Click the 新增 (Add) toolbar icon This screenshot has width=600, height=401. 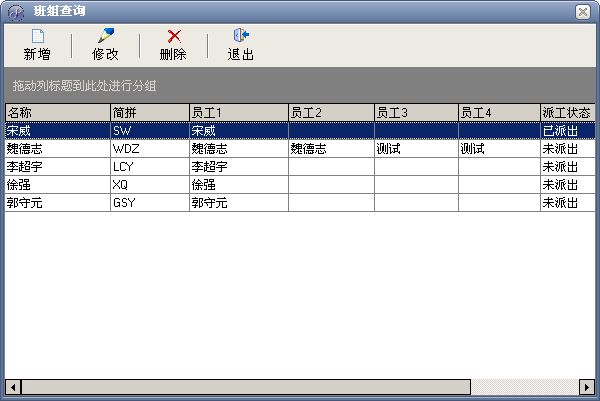[38, 37]
